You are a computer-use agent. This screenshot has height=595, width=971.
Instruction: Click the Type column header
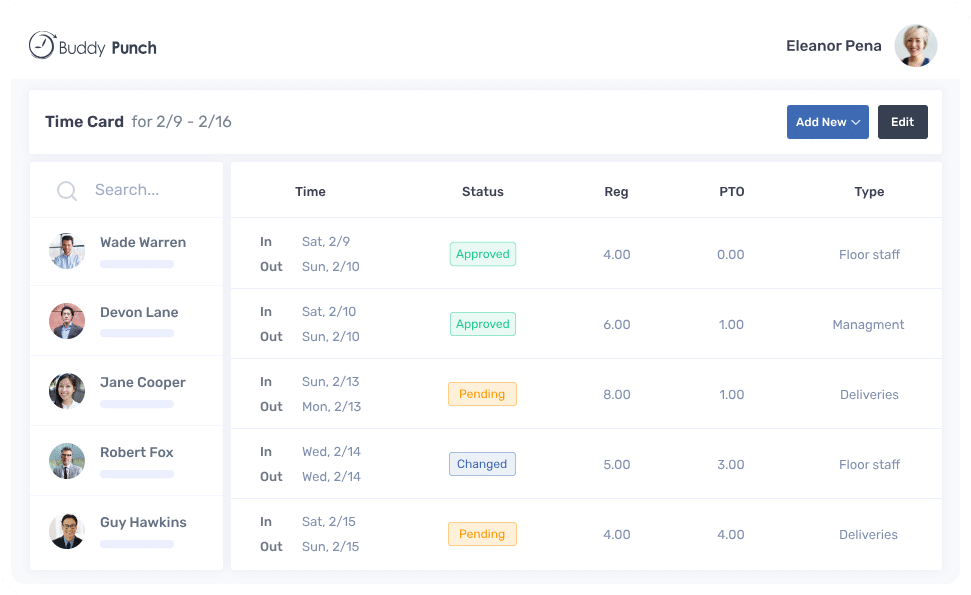point(869,192)
